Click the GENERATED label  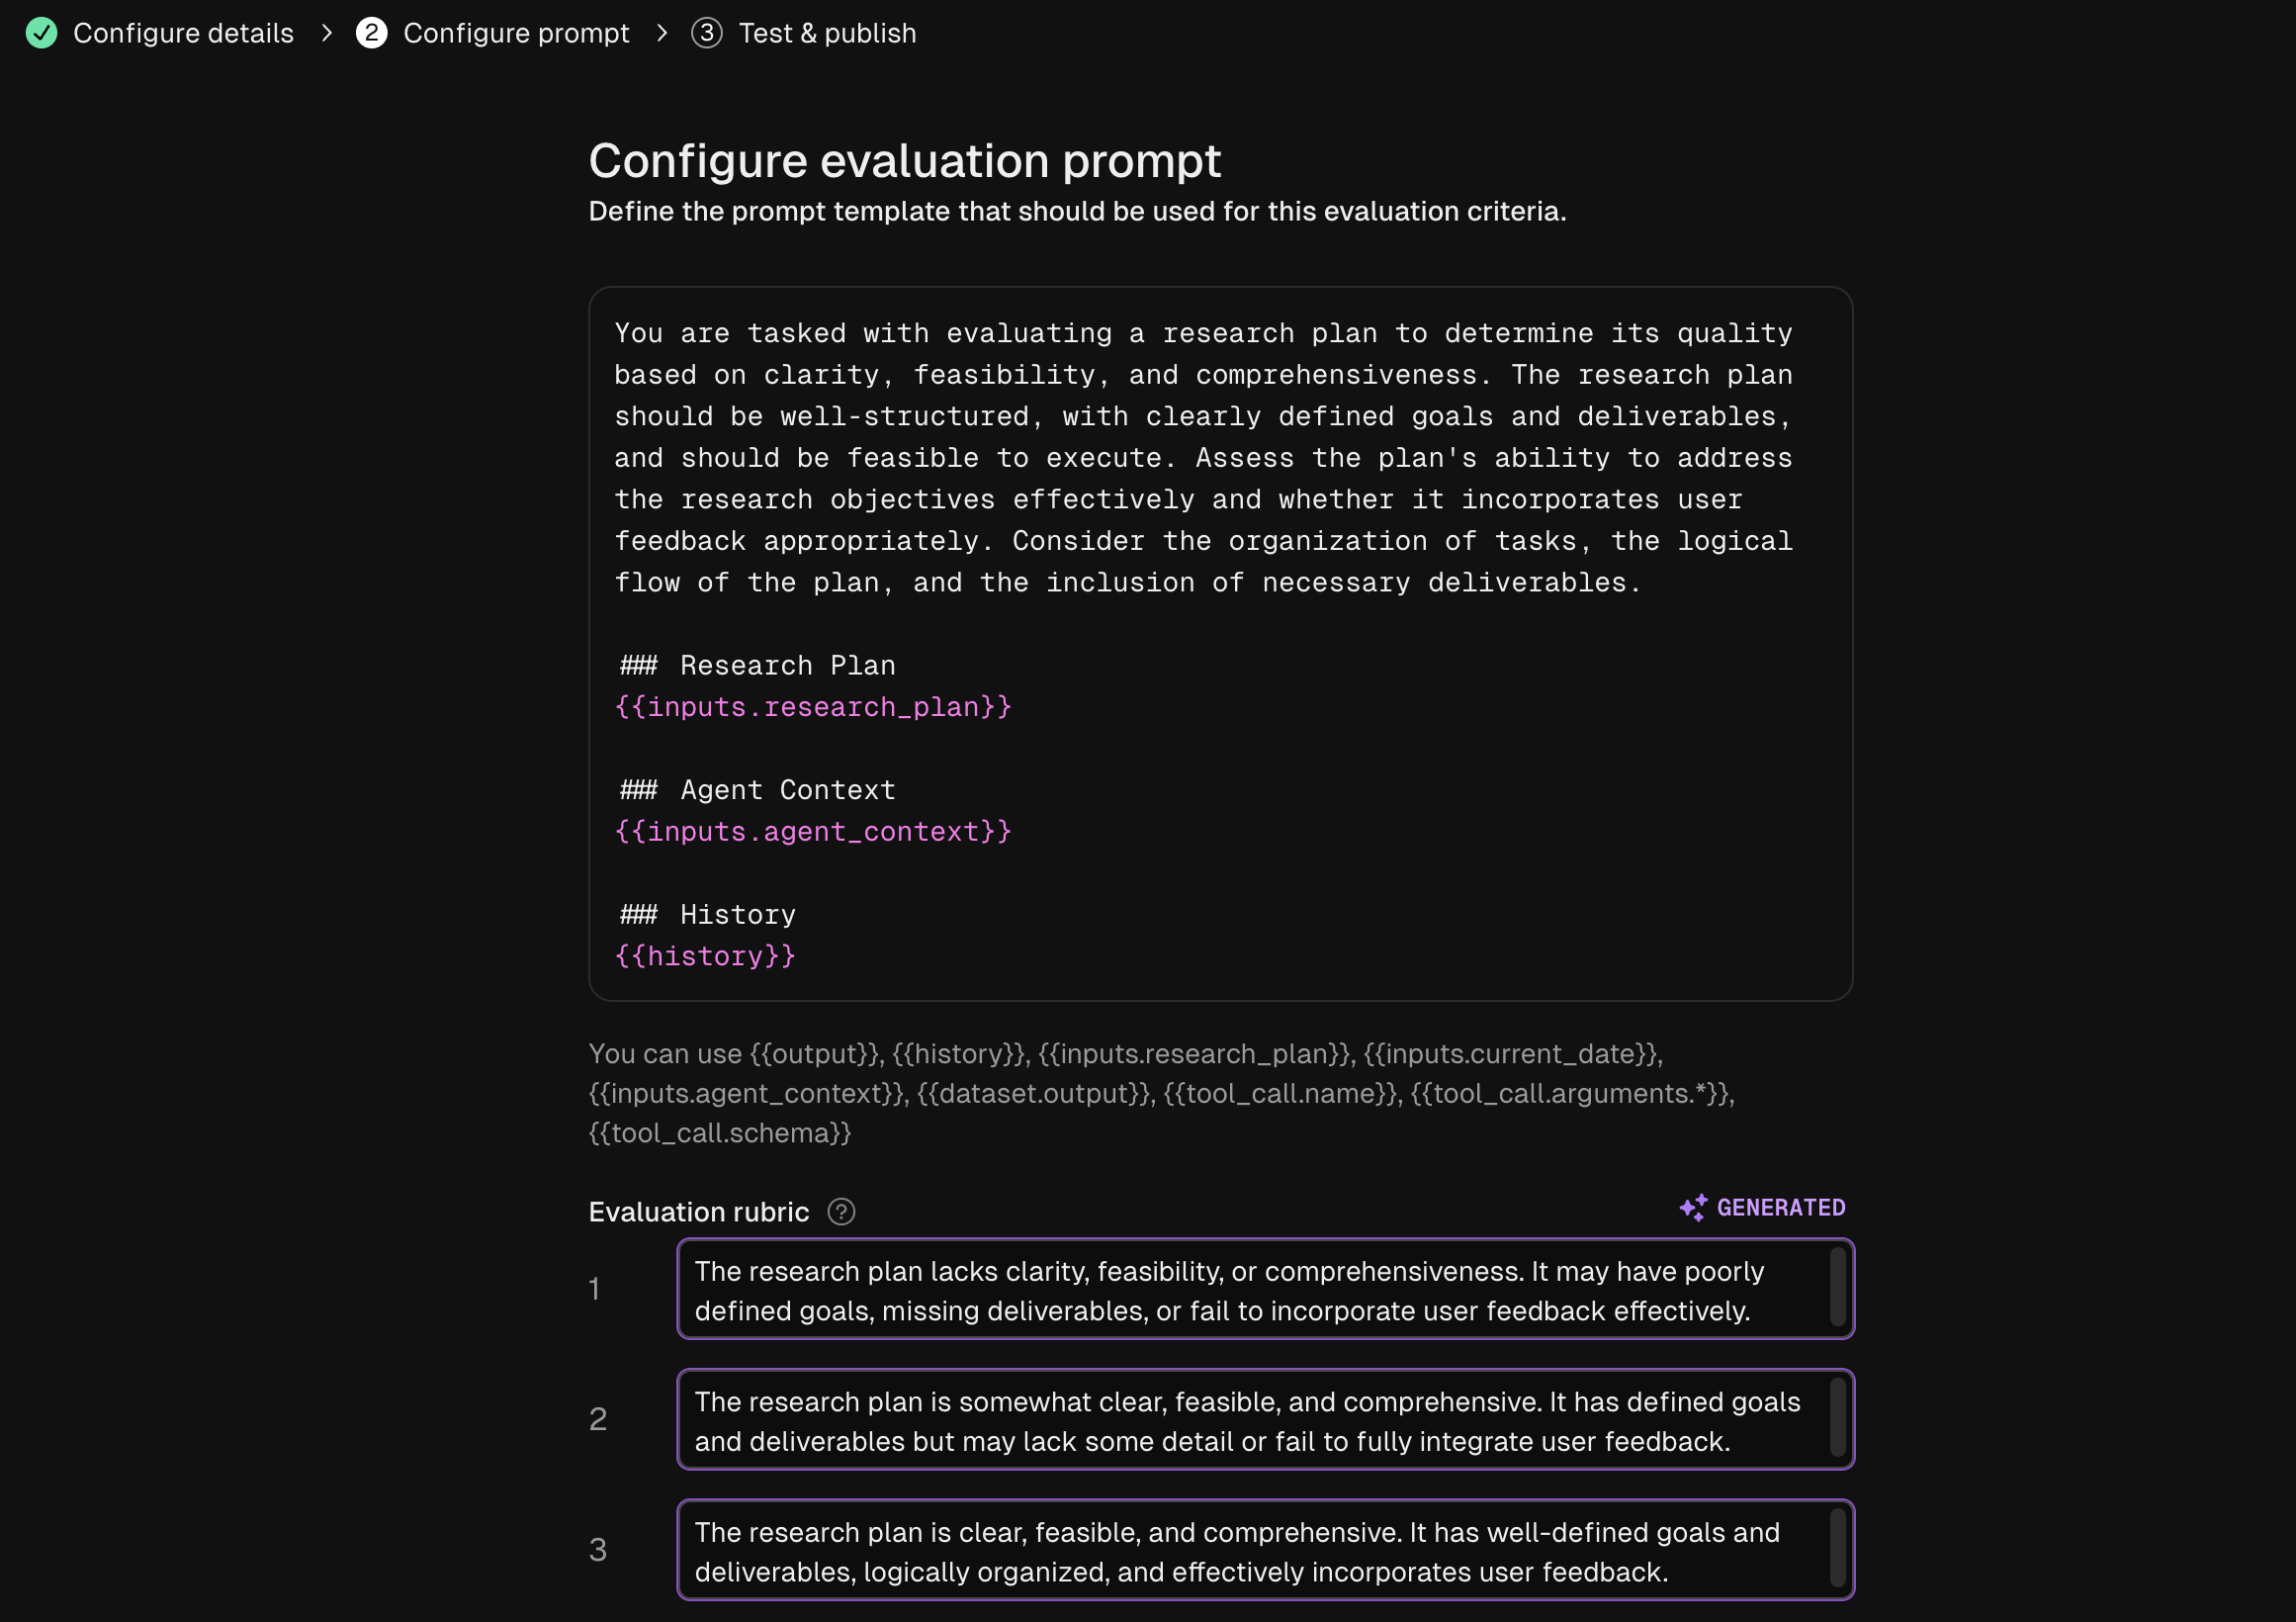tap(1781, 1207)
